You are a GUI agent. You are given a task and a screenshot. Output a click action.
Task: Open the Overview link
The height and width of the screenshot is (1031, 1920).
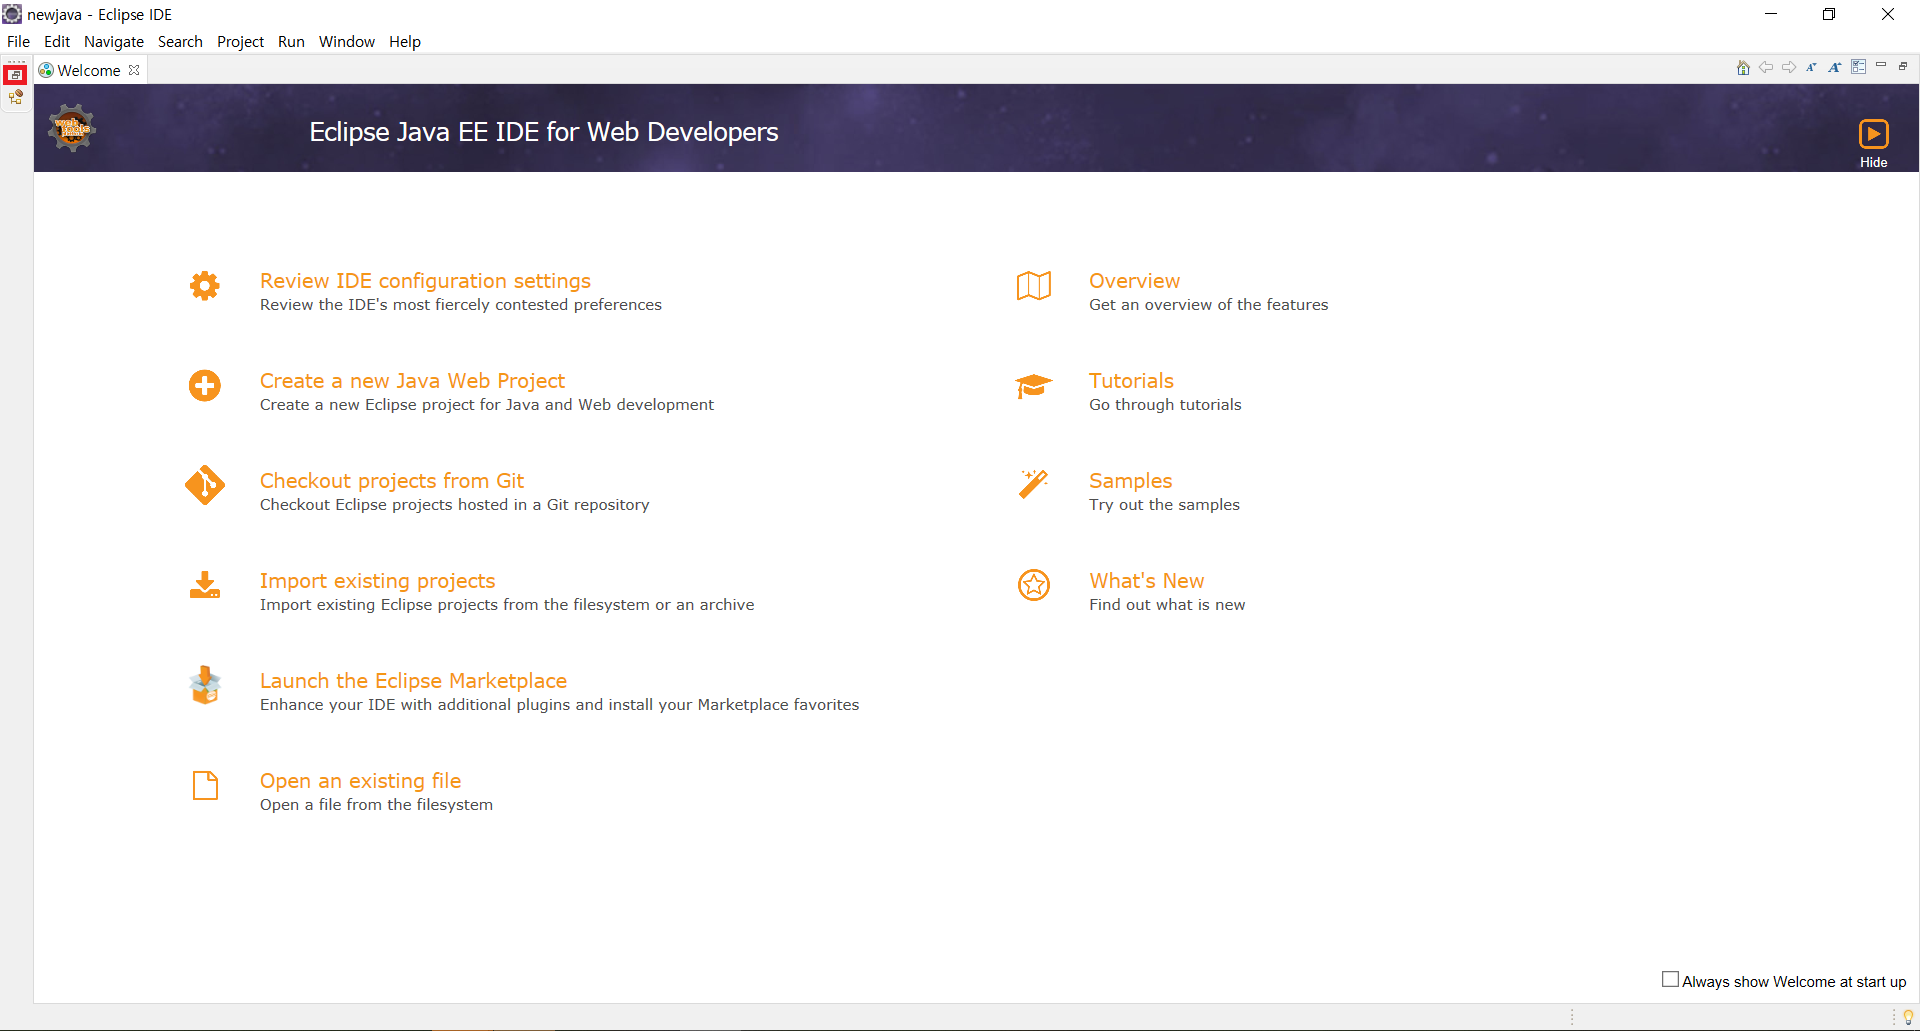click(x=1134, y=281)
